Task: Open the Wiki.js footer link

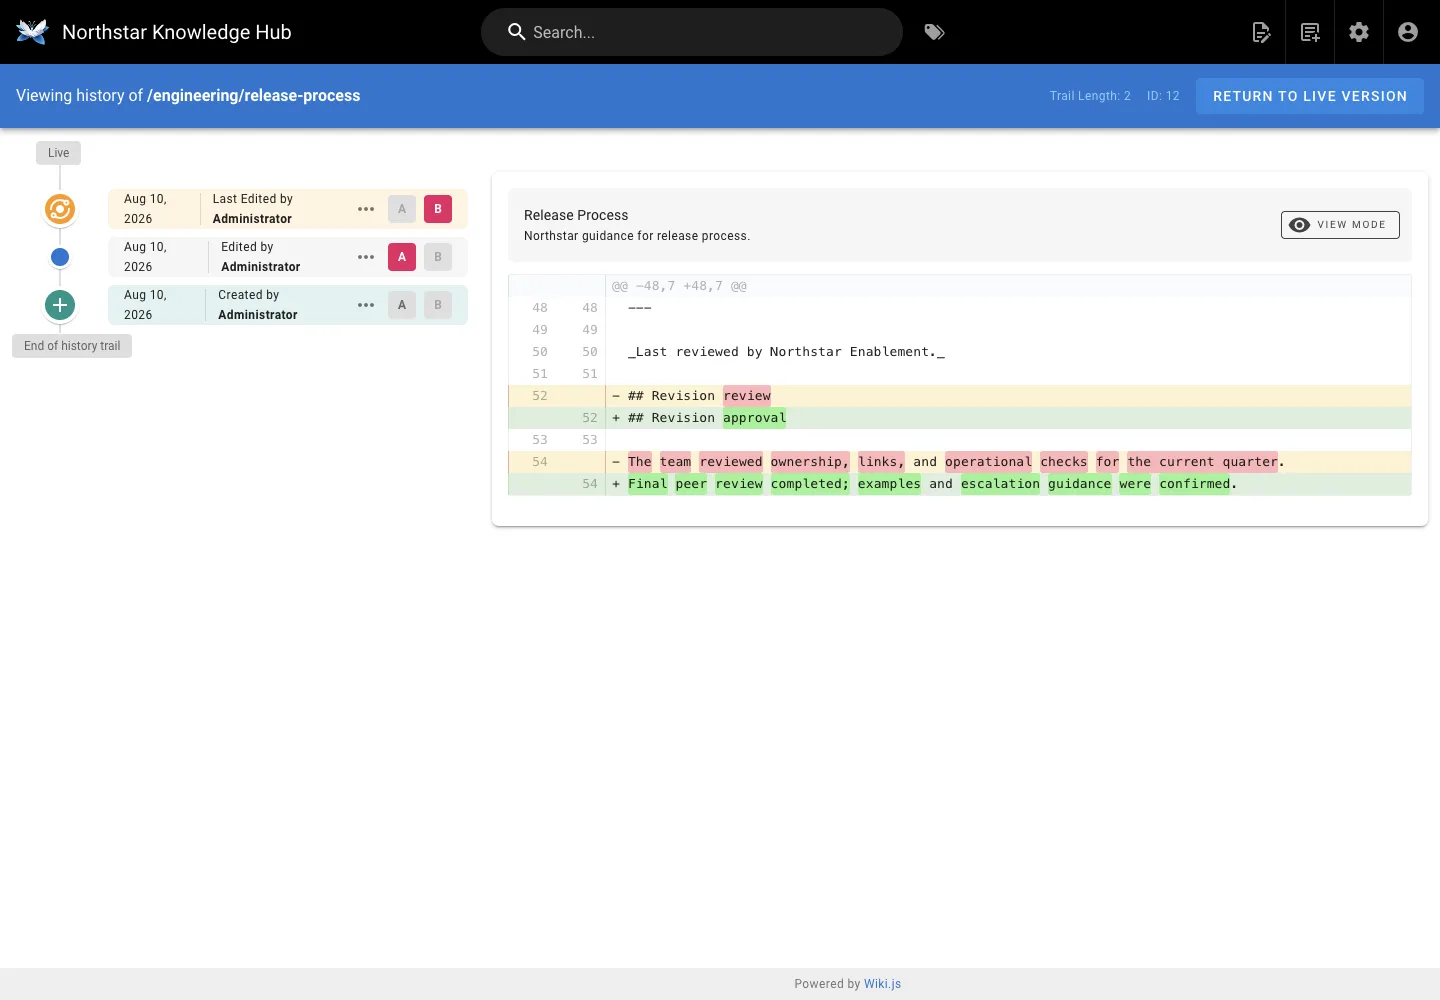Action: [x=882, y=984]
